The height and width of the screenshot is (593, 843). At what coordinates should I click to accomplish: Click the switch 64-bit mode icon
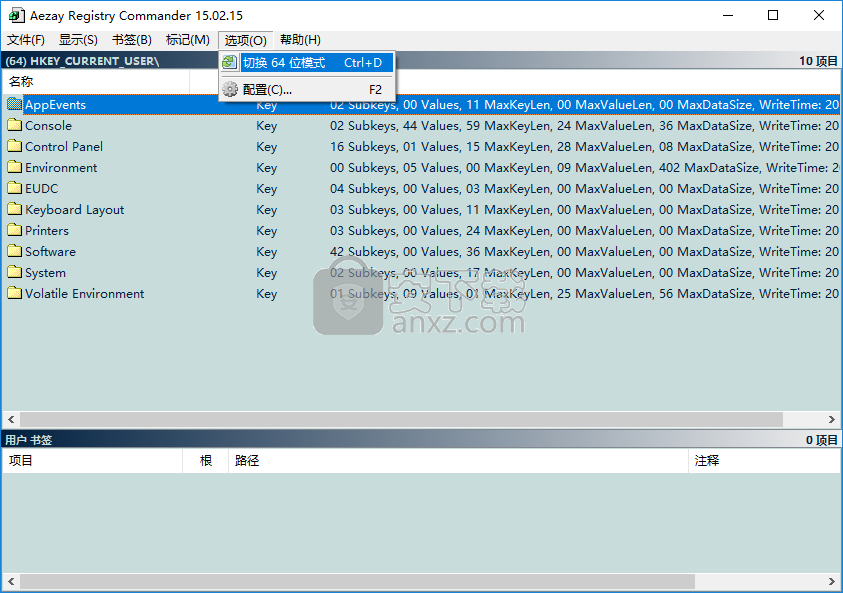pos(230,62)
